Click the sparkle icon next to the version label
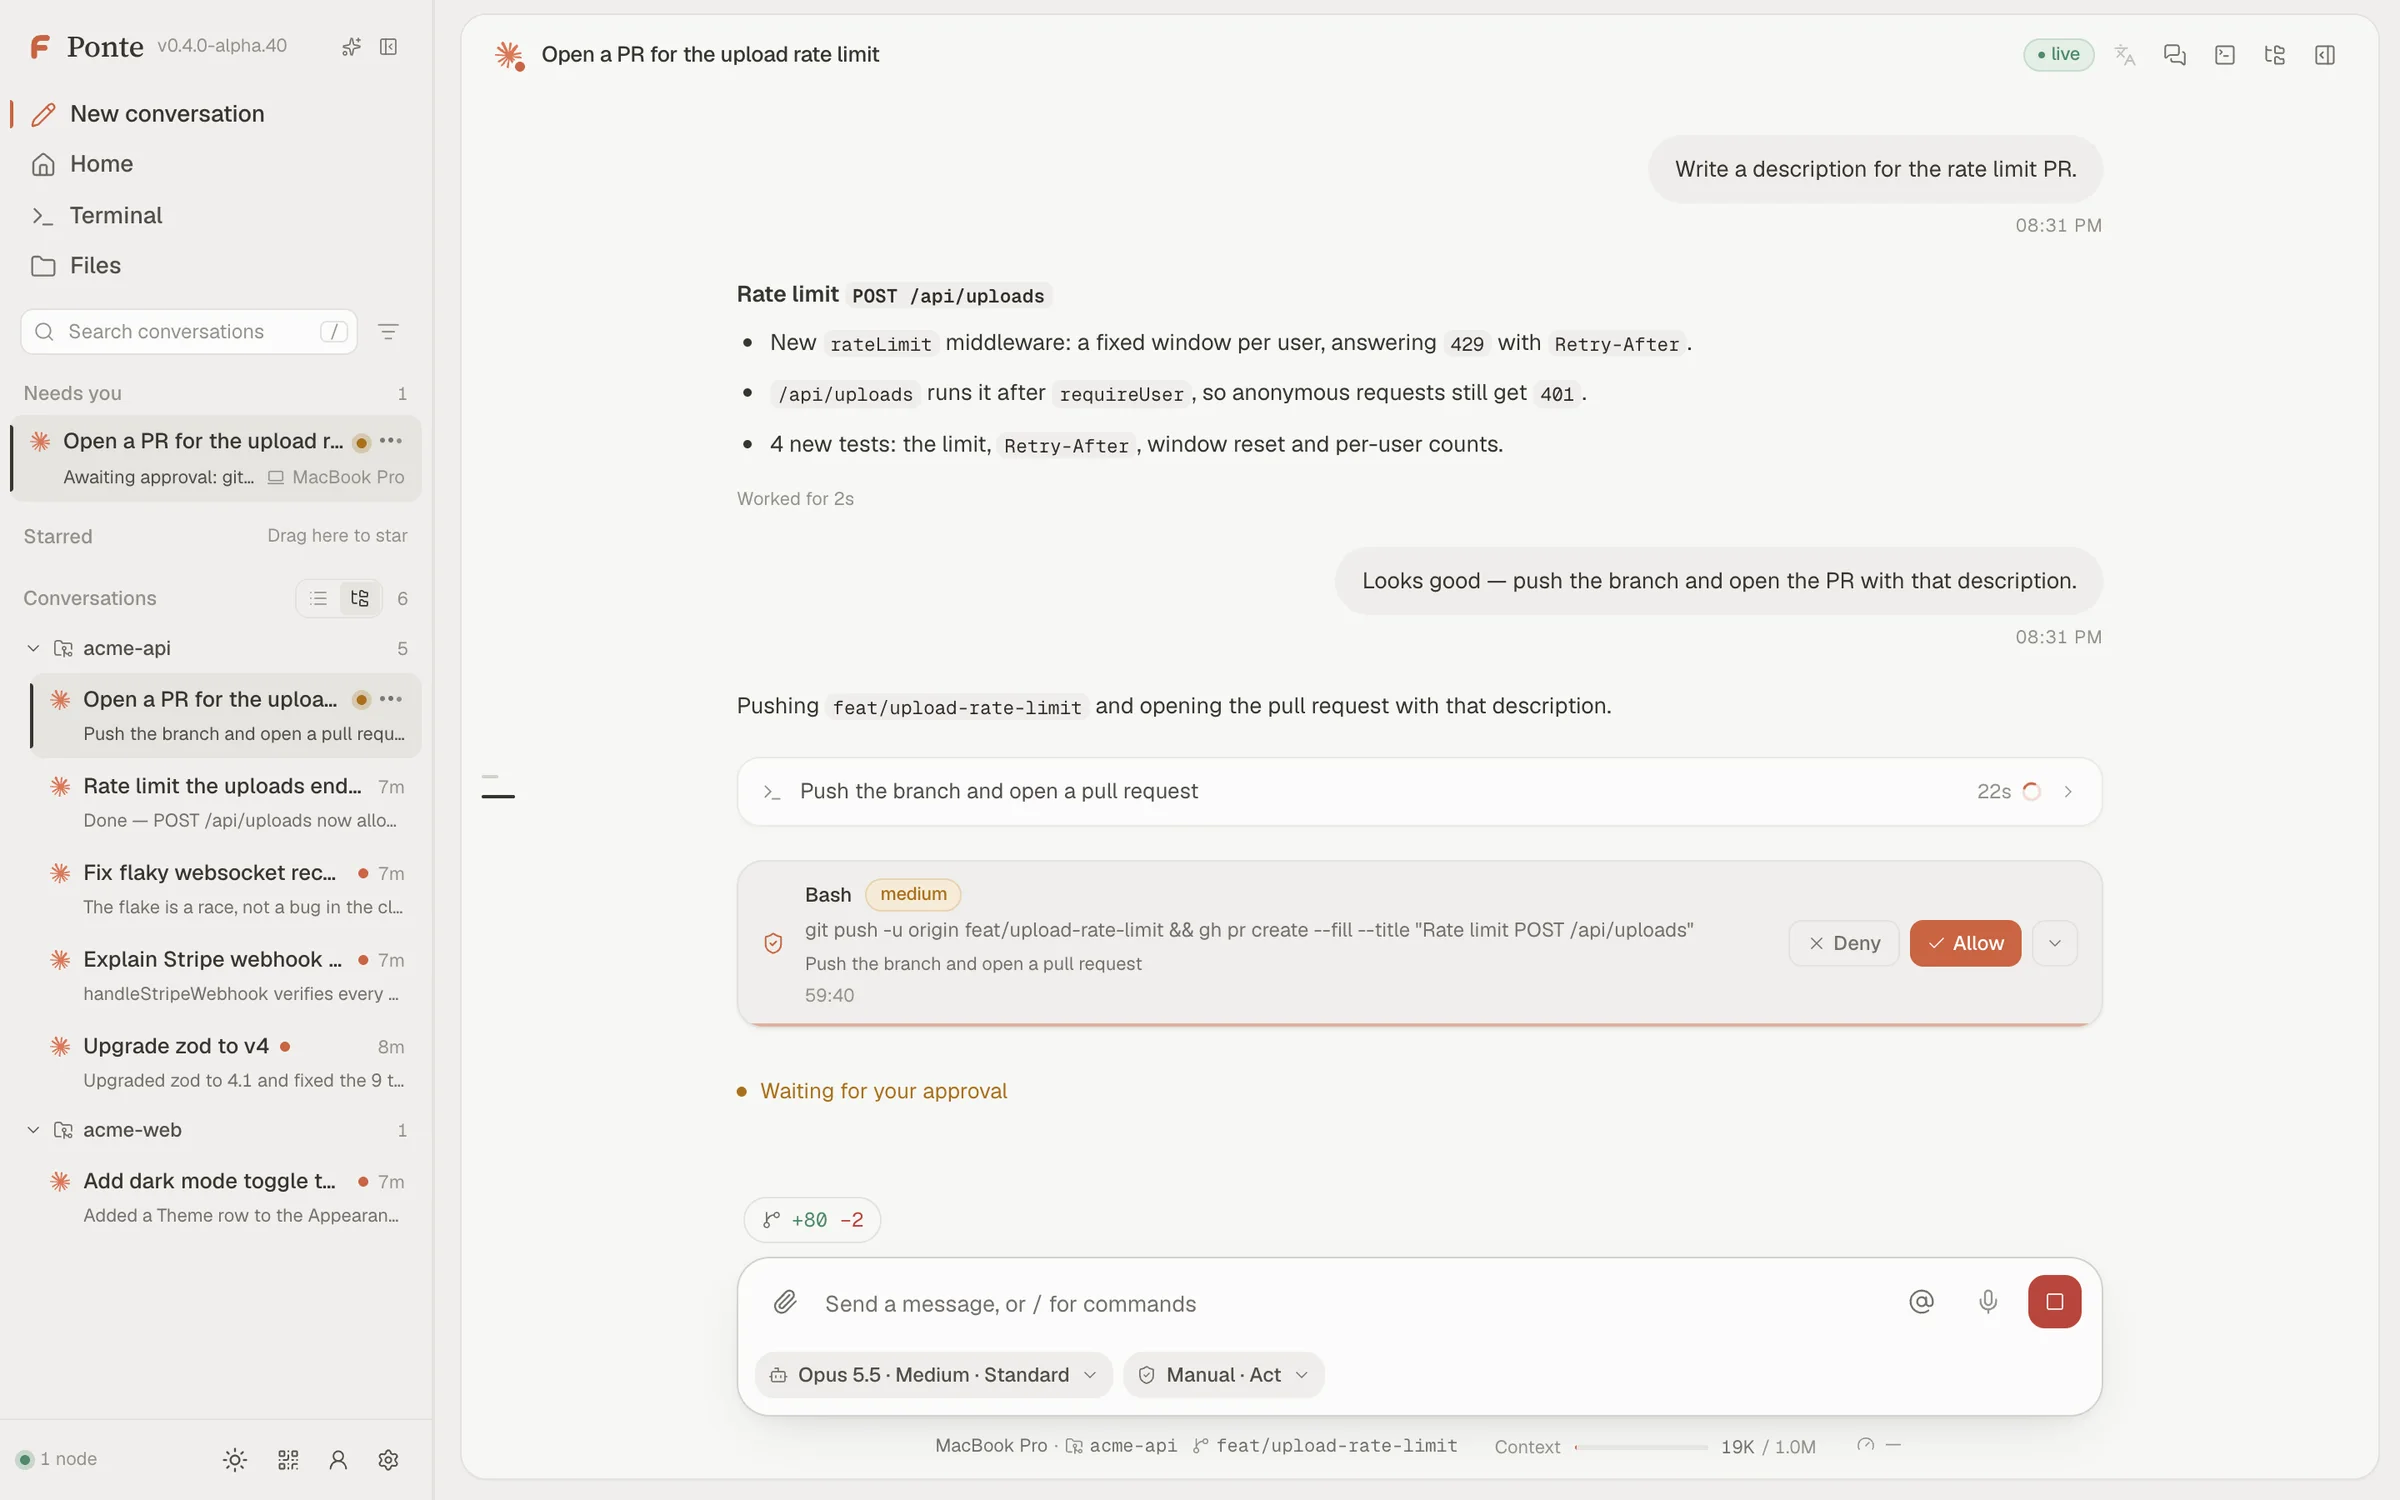Image resolution: width=2400 pixels, height=1500 pixels. 351,47
